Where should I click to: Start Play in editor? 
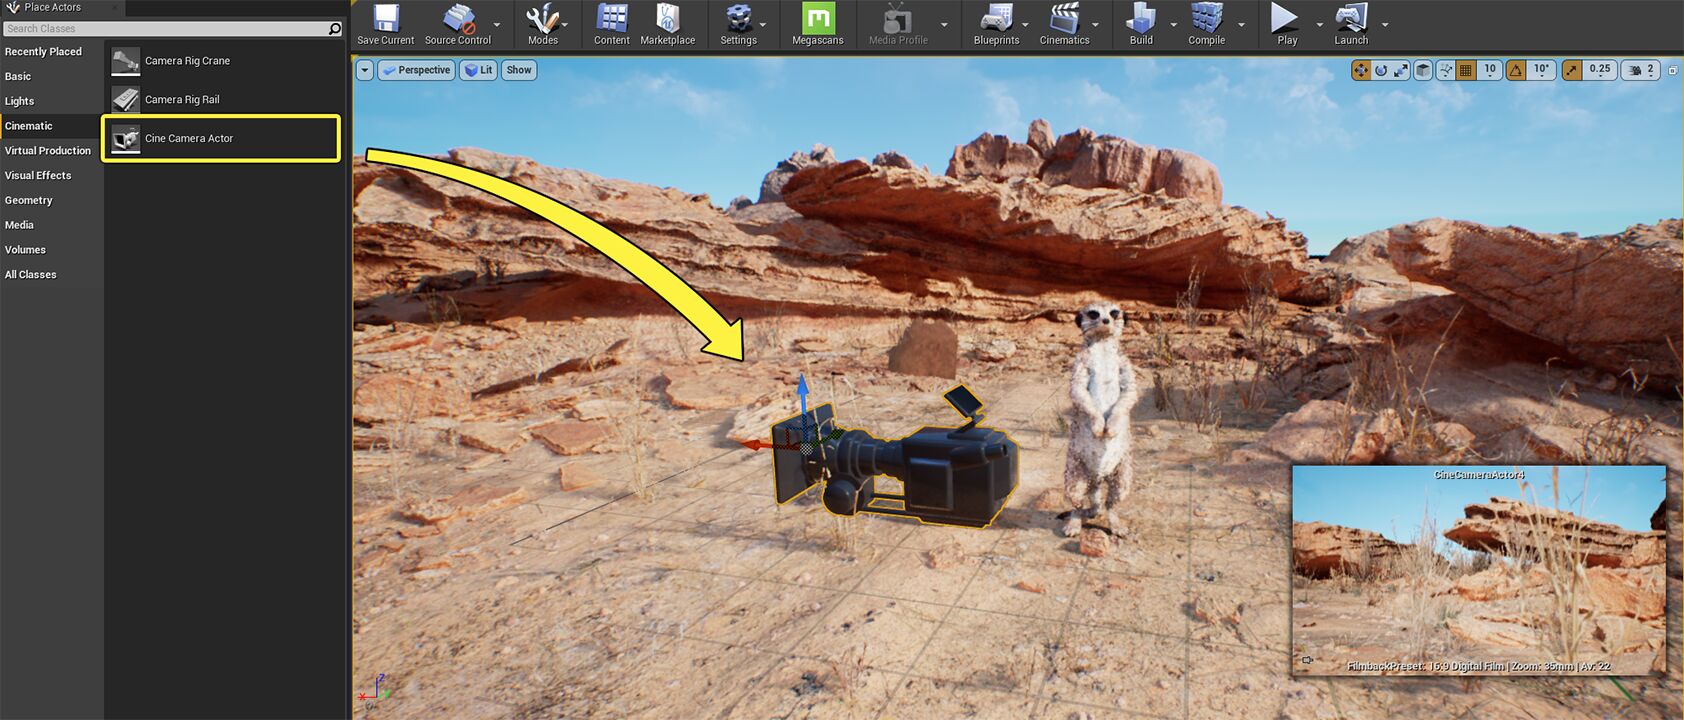click(1285, 18)
